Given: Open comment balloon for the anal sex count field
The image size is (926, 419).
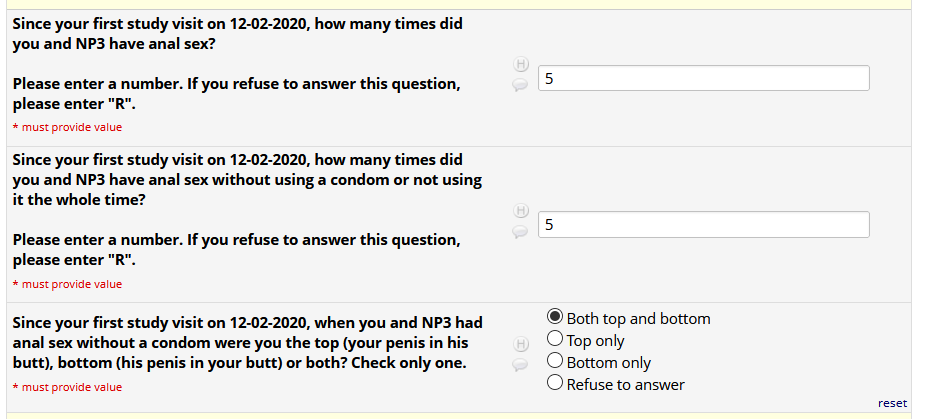Looking at the screenshot, I should coord(520,86).
